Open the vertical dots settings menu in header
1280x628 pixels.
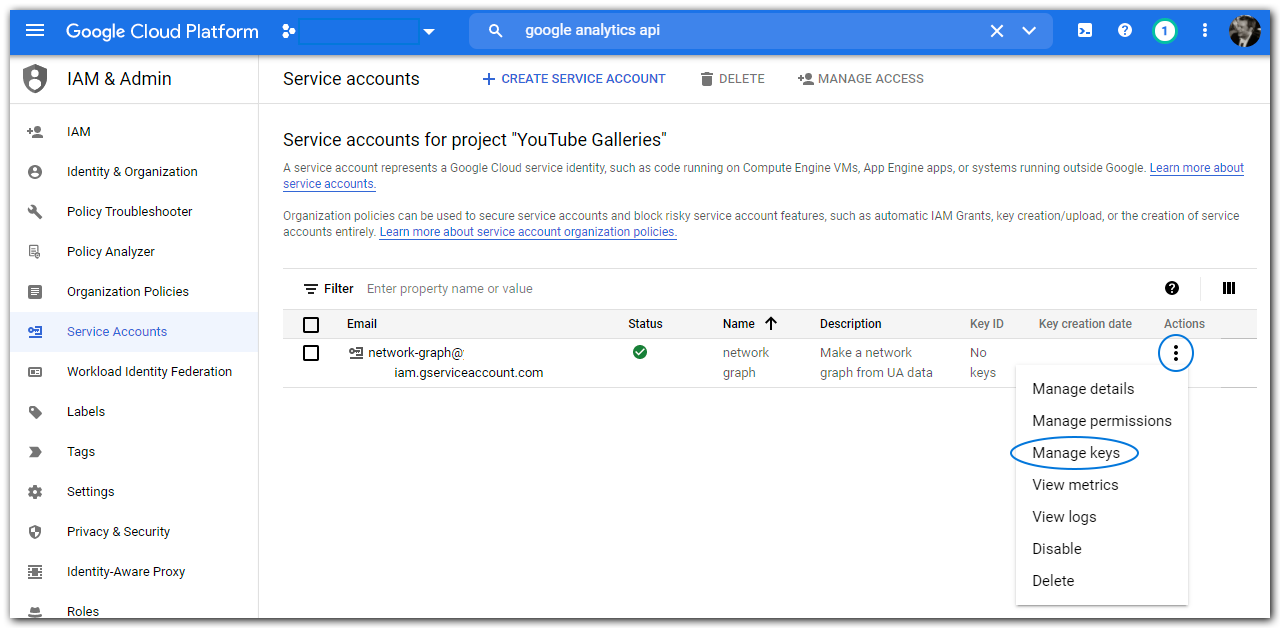click(1205, 31)
